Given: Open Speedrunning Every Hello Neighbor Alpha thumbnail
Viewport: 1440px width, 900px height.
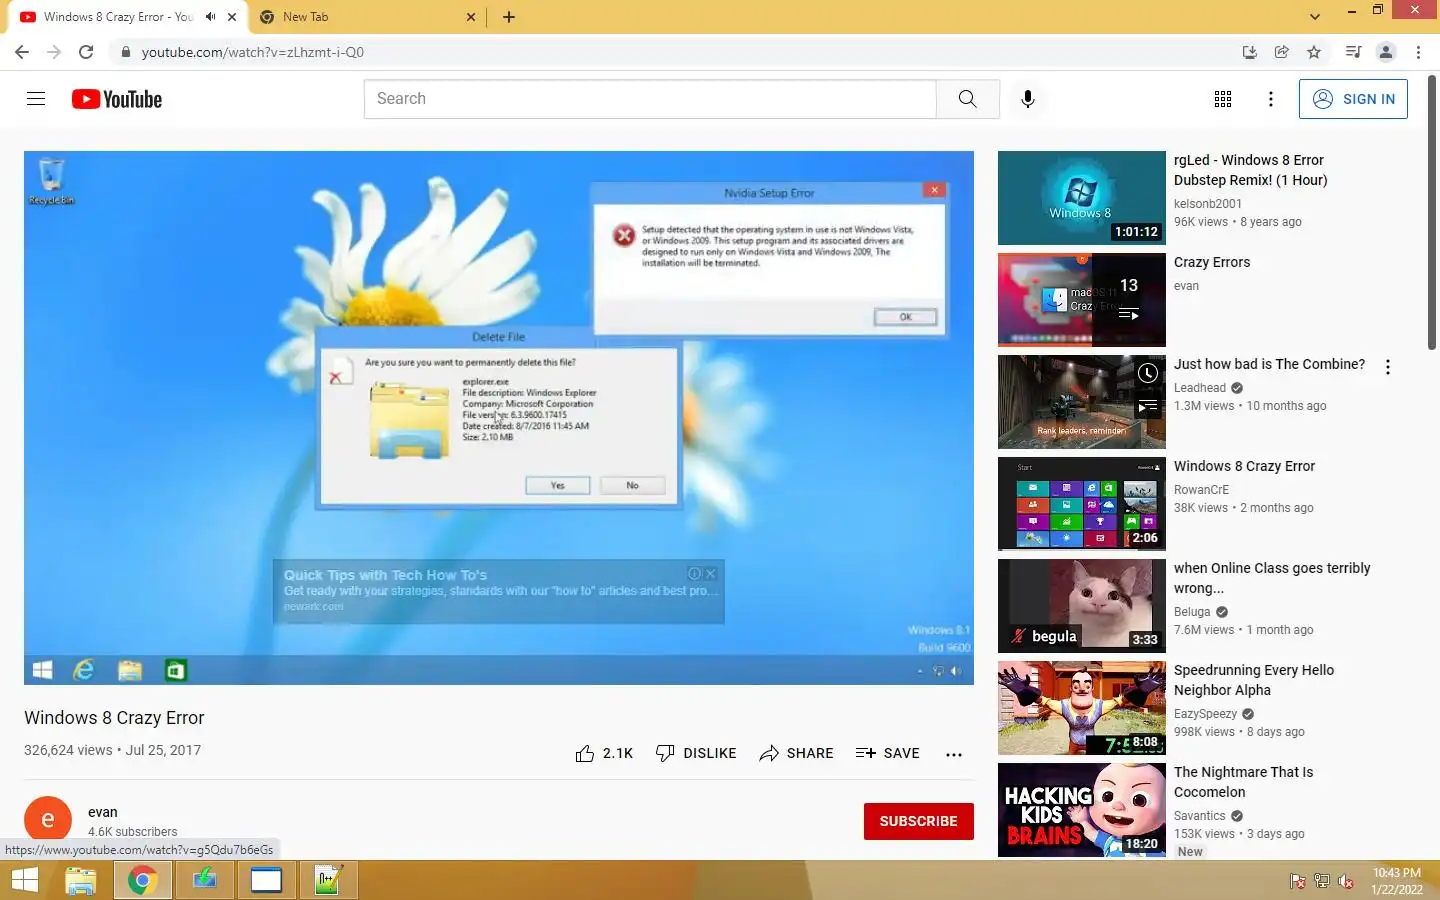Looking at the screenshot, I should pyautogui.click(x=1081, y=708).
